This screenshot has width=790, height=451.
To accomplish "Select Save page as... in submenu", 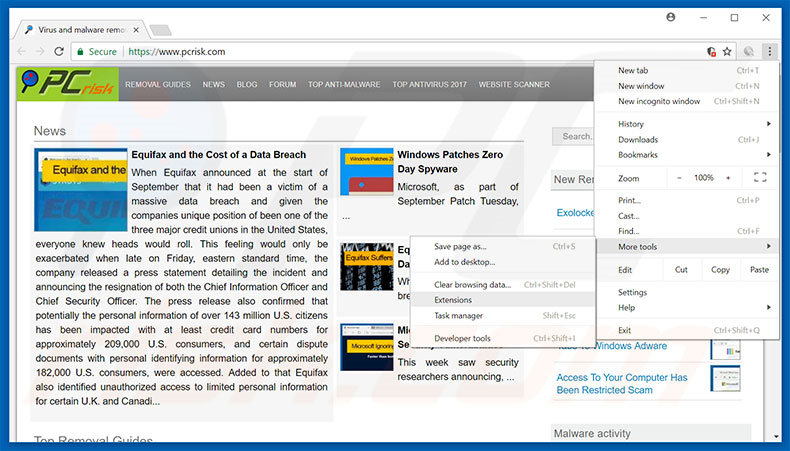I will coord(502,246).
